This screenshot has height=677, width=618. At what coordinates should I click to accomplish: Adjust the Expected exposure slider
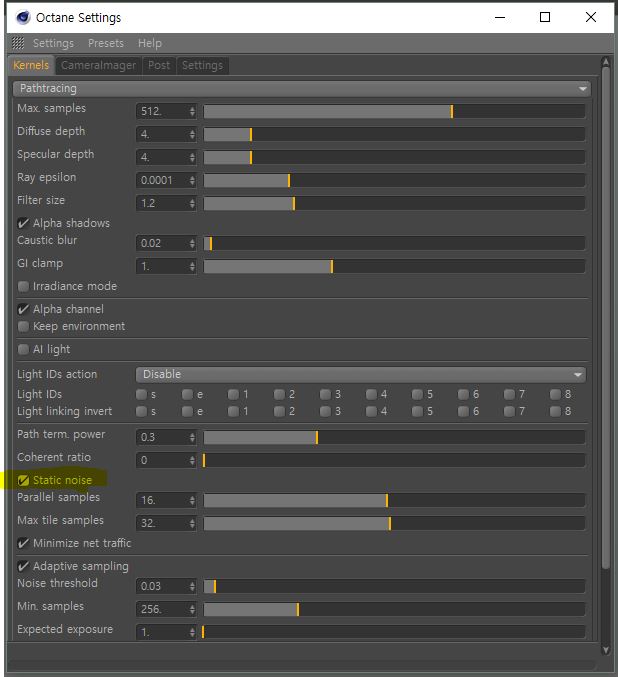394,632
